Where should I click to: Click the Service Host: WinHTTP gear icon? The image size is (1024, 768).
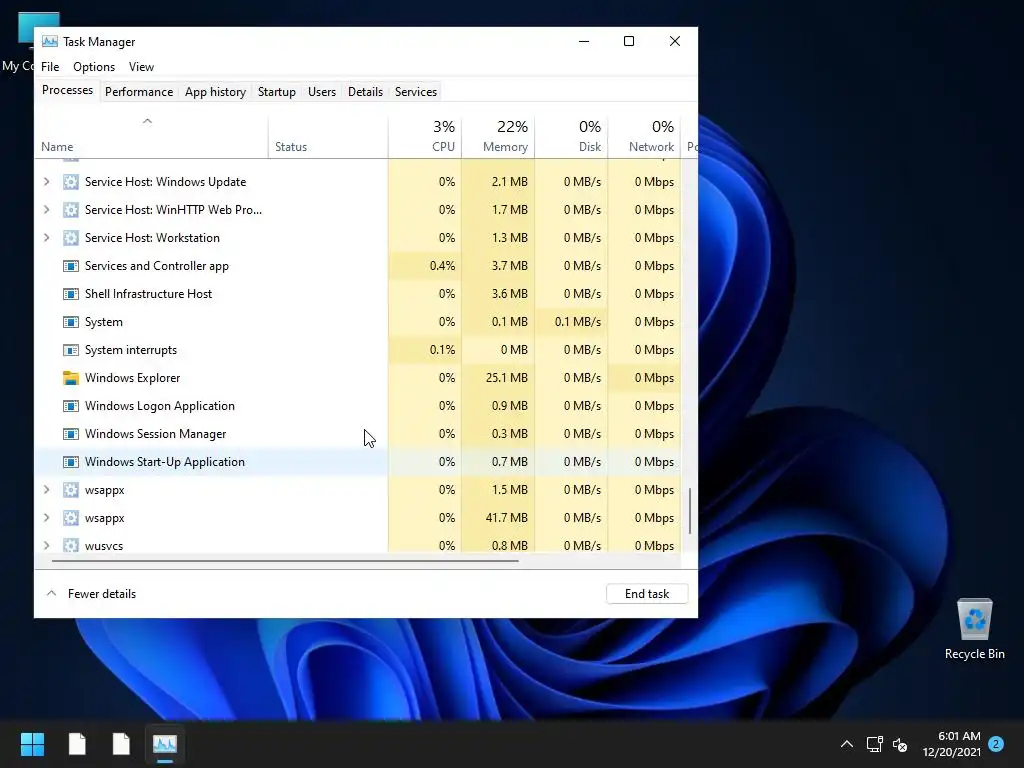click(x=71, y=210)
